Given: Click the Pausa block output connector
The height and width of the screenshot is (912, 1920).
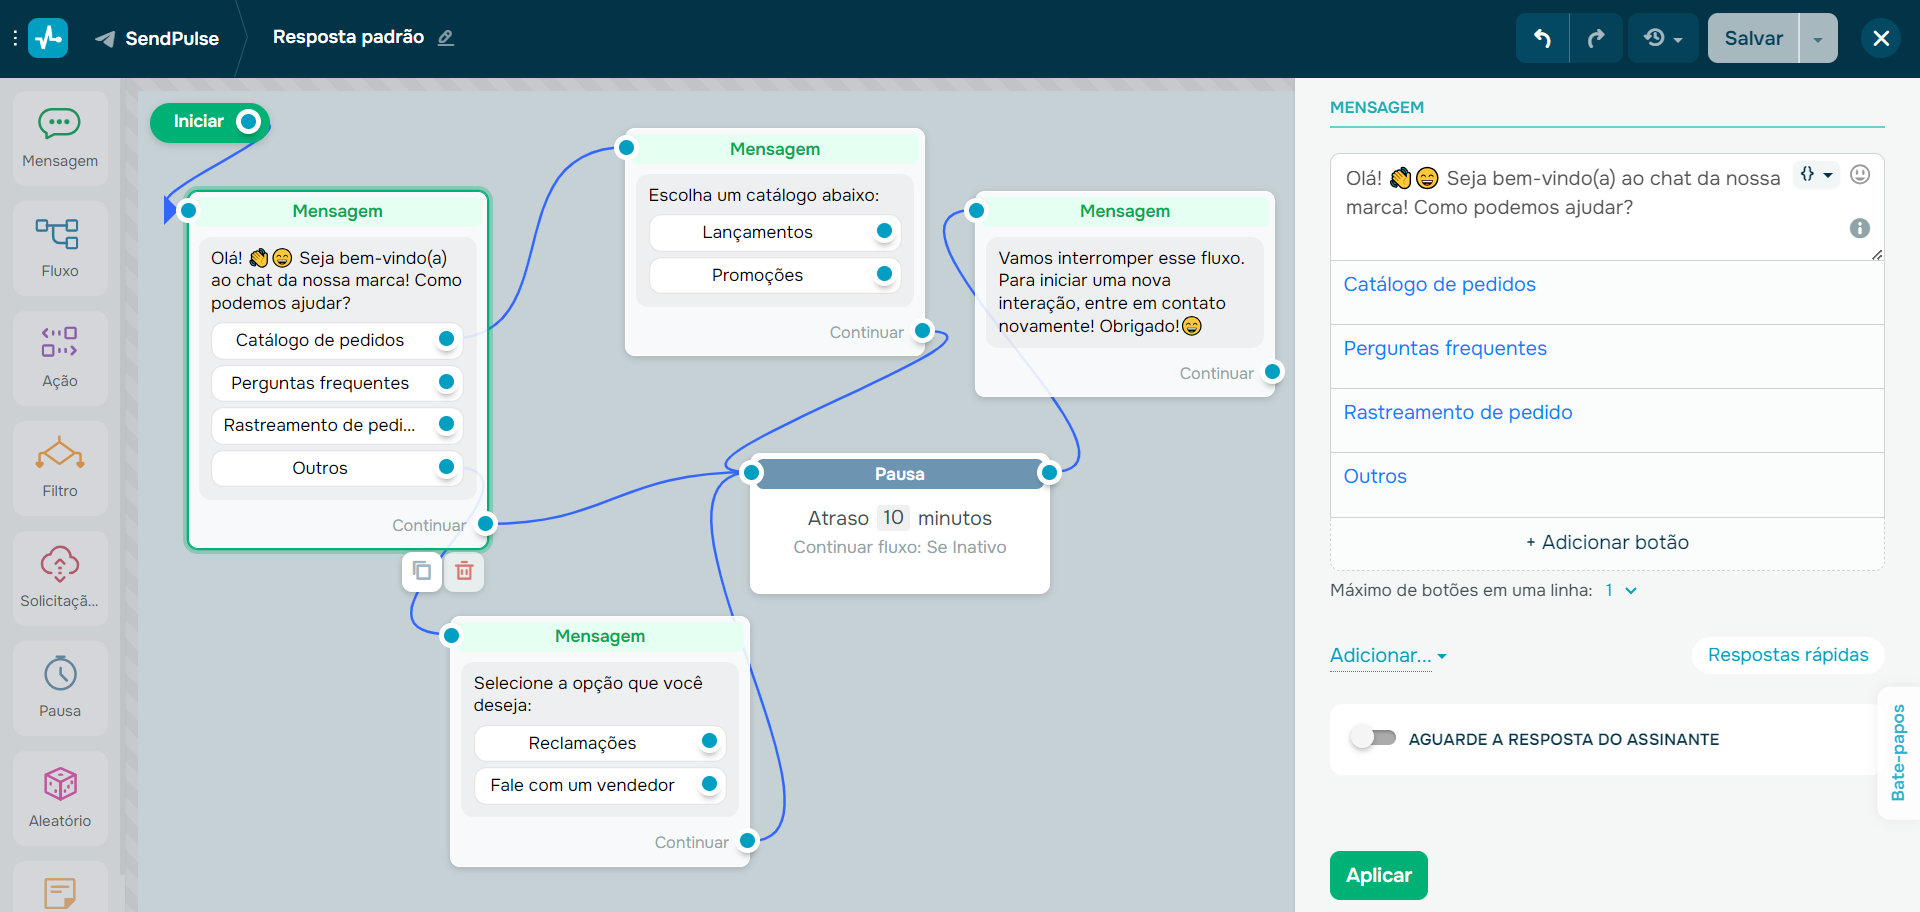Looking at the screenshot, I should click(x=1049, y=472).
